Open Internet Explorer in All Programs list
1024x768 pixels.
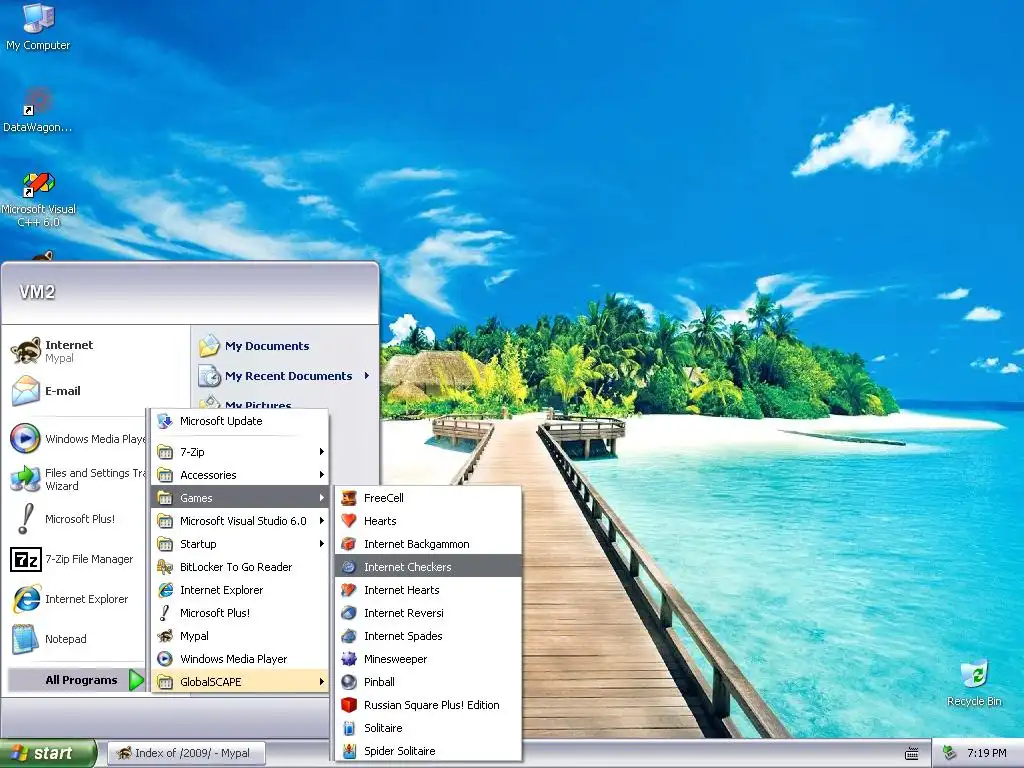point(240,590)
